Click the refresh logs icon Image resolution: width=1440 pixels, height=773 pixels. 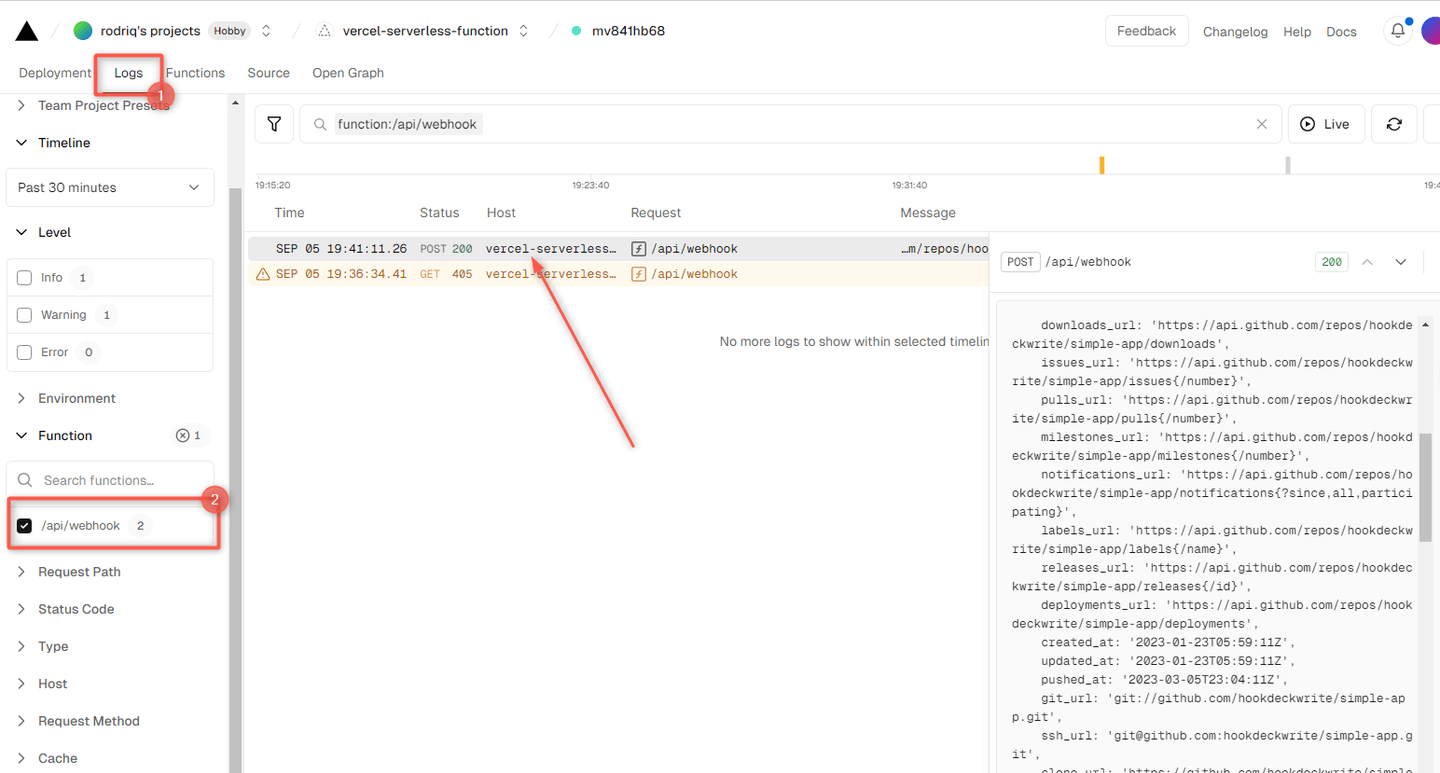point(1394,124)
